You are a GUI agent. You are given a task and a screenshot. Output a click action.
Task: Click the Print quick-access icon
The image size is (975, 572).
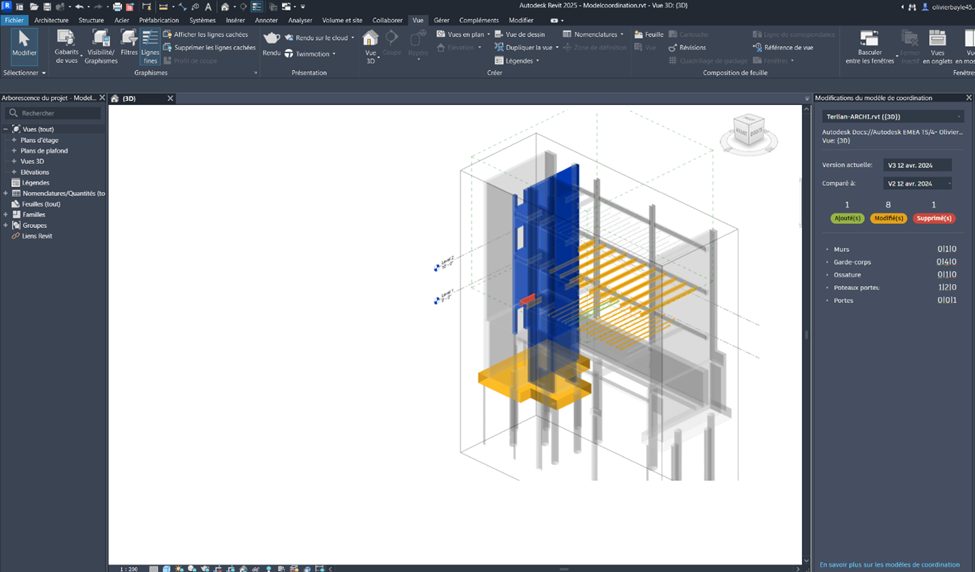click(x=118, y=7)
